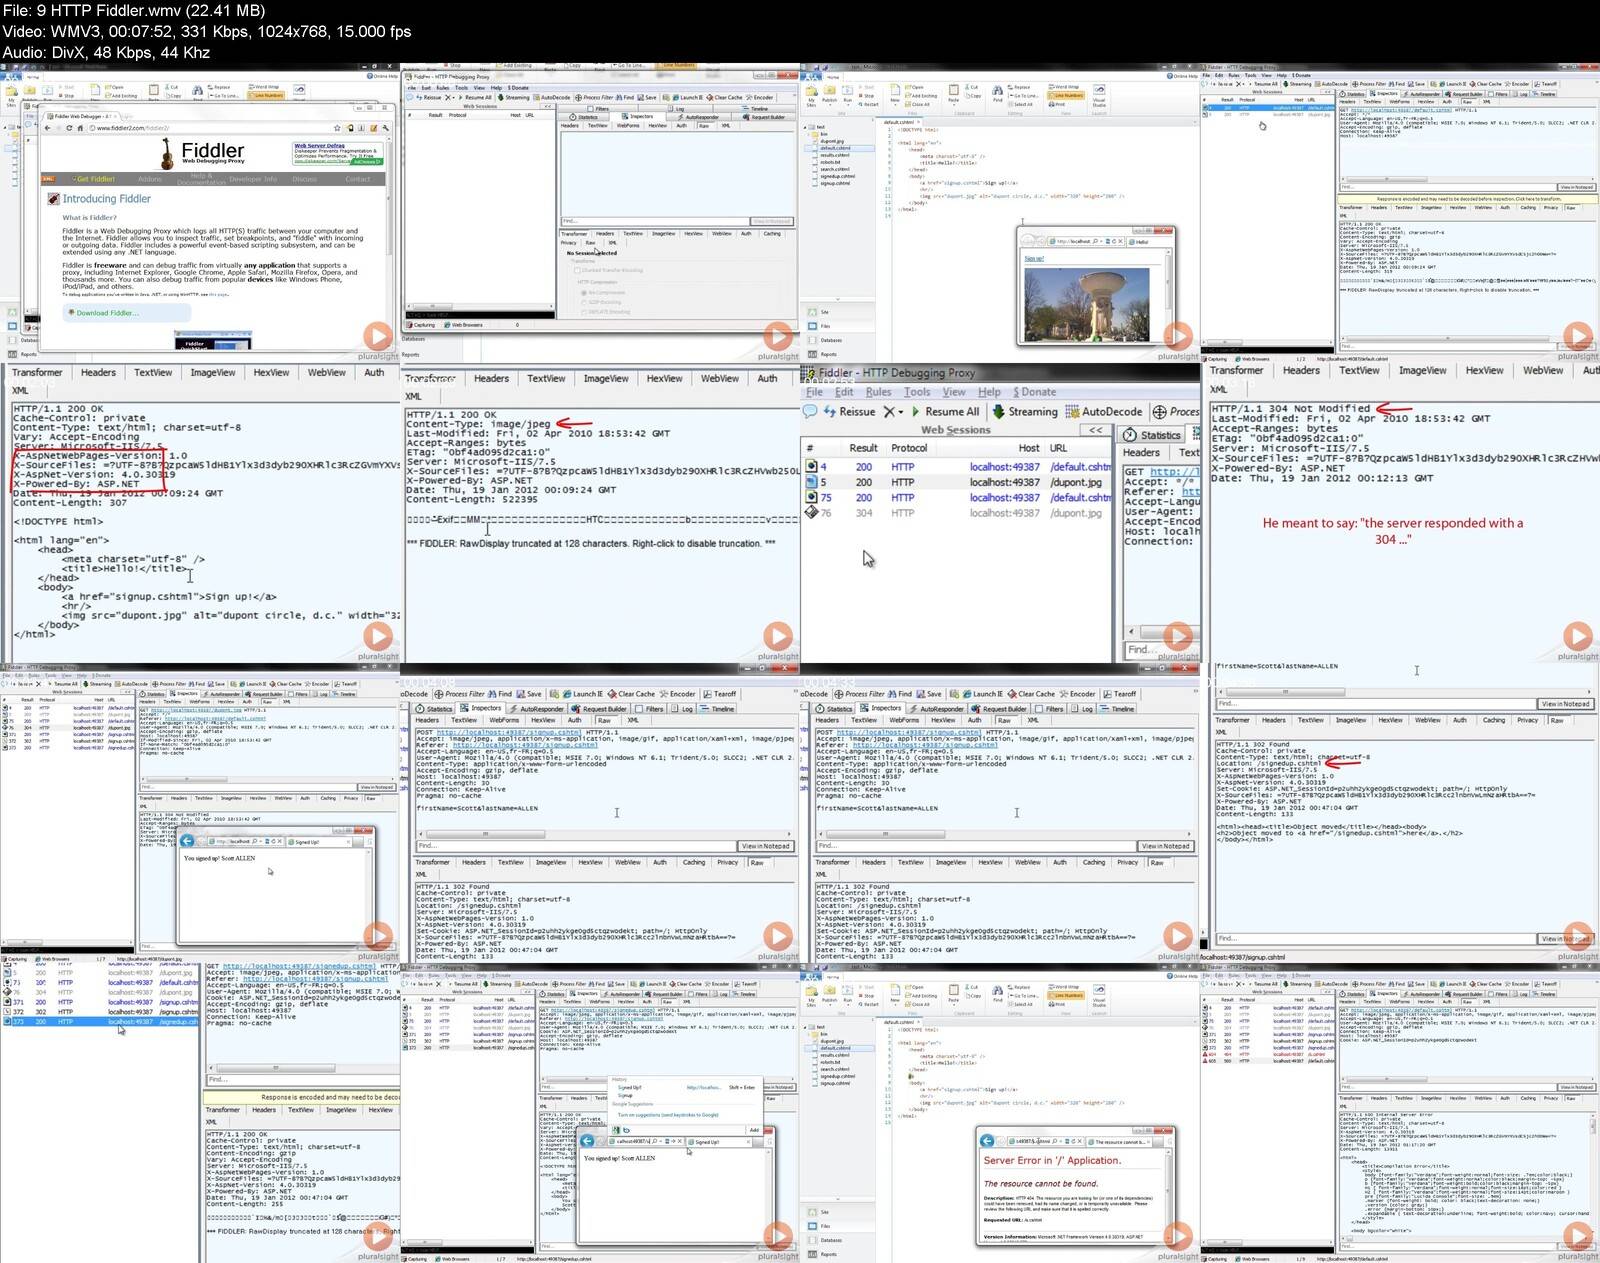Play the Fiddler website thumbnail

click(377, 336)
